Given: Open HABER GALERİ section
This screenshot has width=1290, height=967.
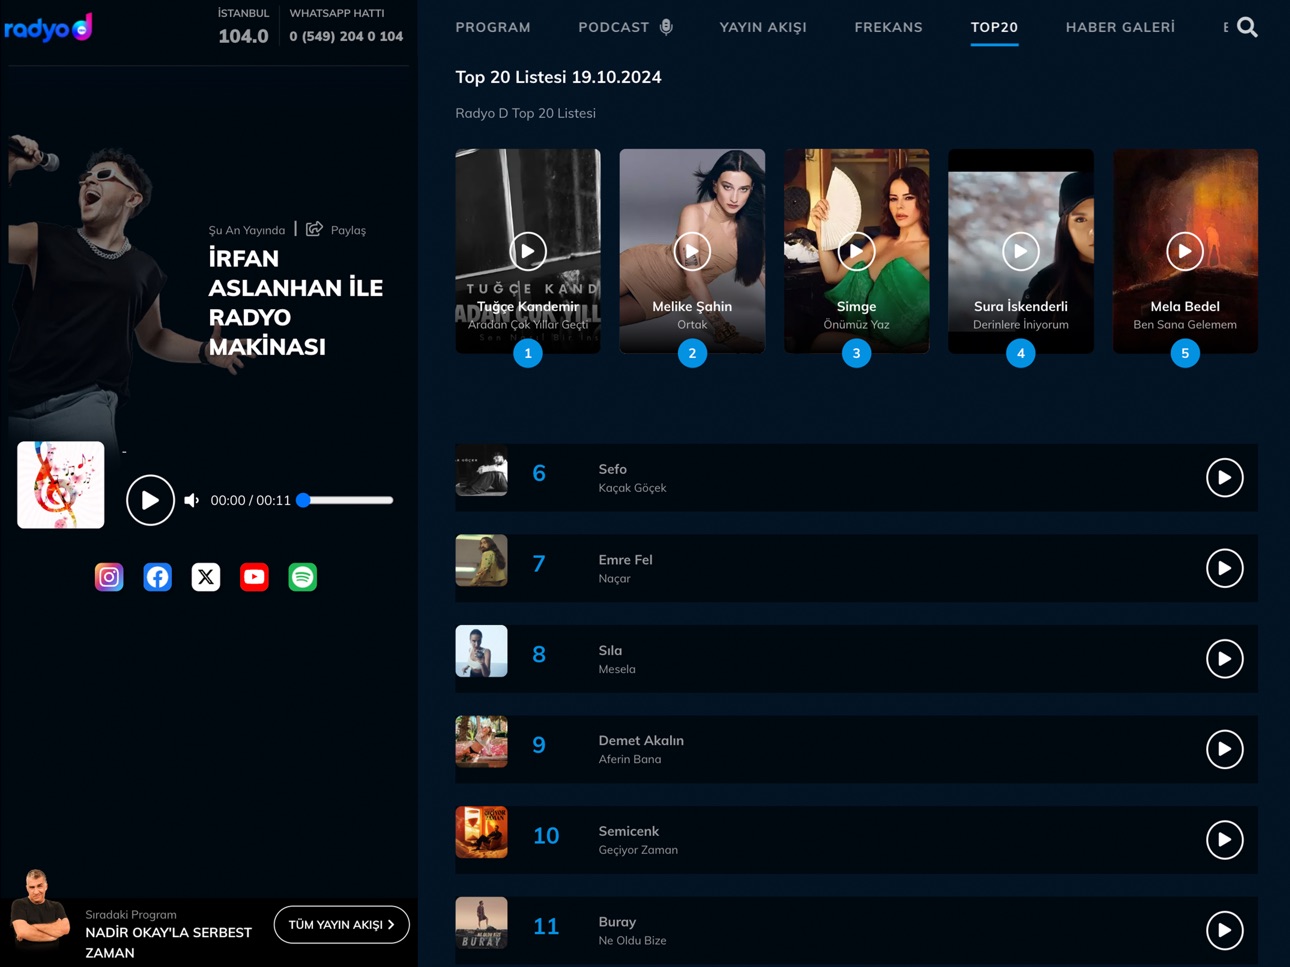Looking at the screenshot, I should 1120,27.
